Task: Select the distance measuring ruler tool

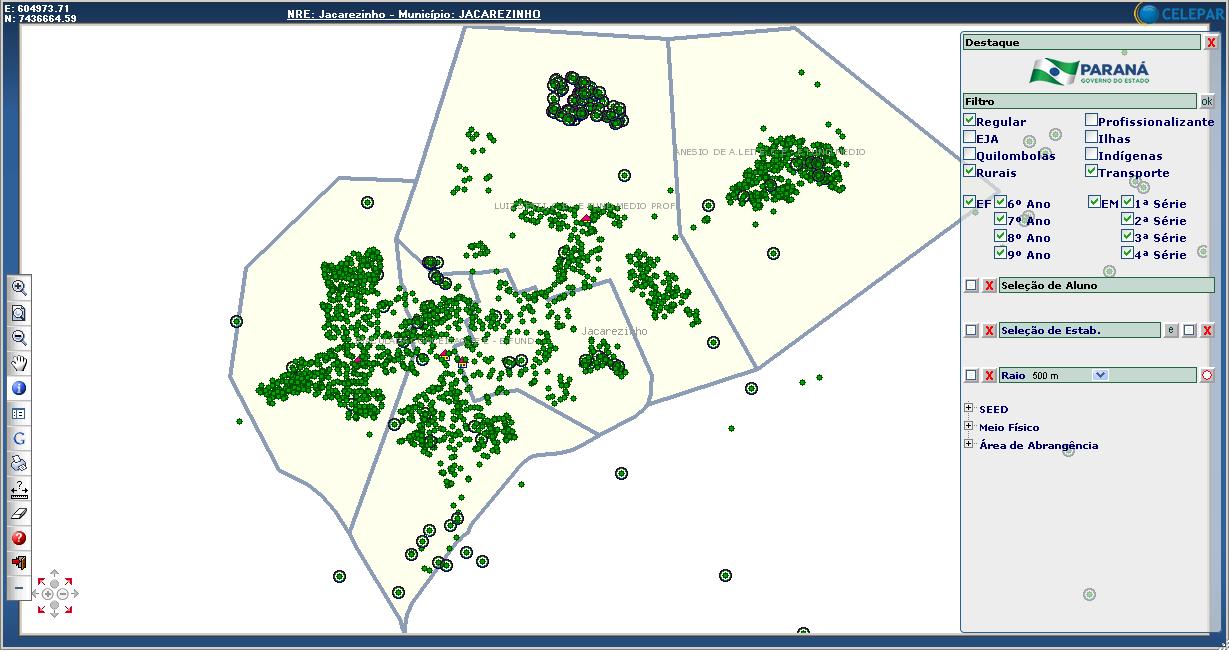Action: point(19,489)
